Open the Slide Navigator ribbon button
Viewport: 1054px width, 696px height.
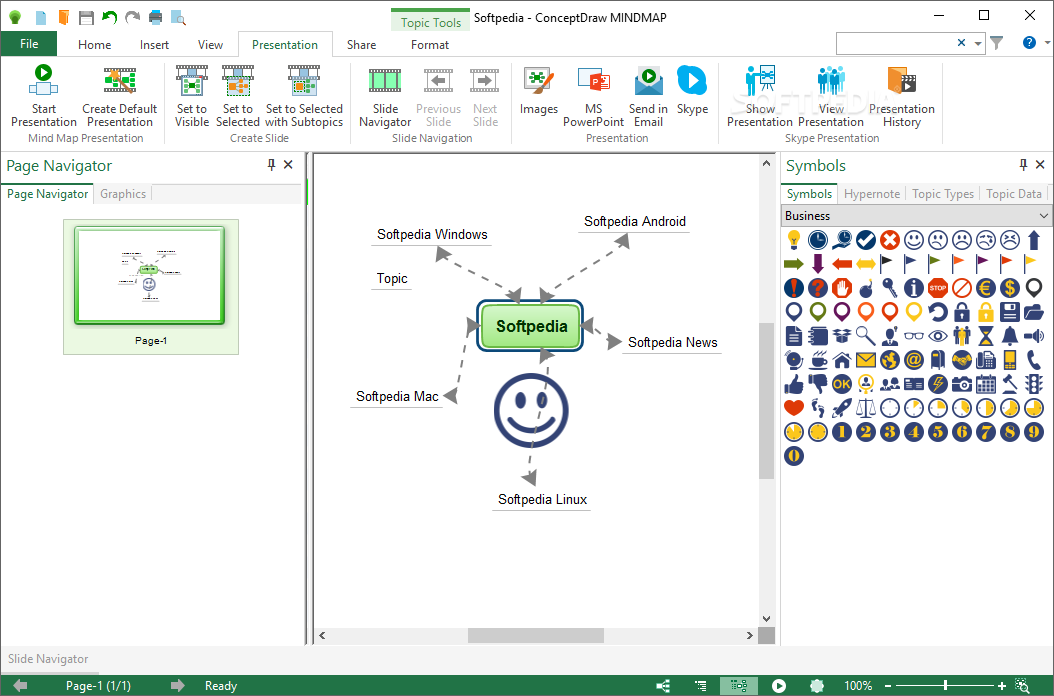(385, 95)
